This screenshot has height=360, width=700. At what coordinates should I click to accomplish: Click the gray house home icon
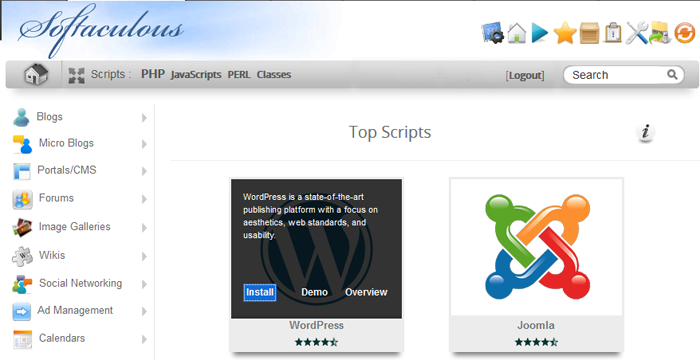[x=36, y=74]
